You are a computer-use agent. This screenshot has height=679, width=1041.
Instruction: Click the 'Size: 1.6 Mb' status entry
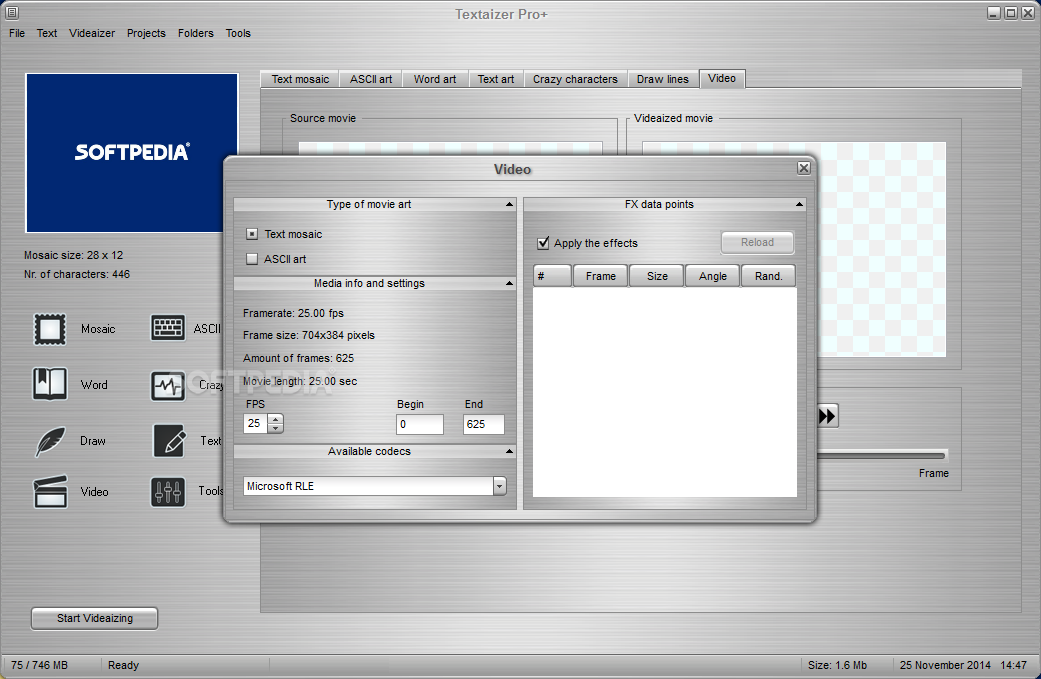tap(837, 665)
